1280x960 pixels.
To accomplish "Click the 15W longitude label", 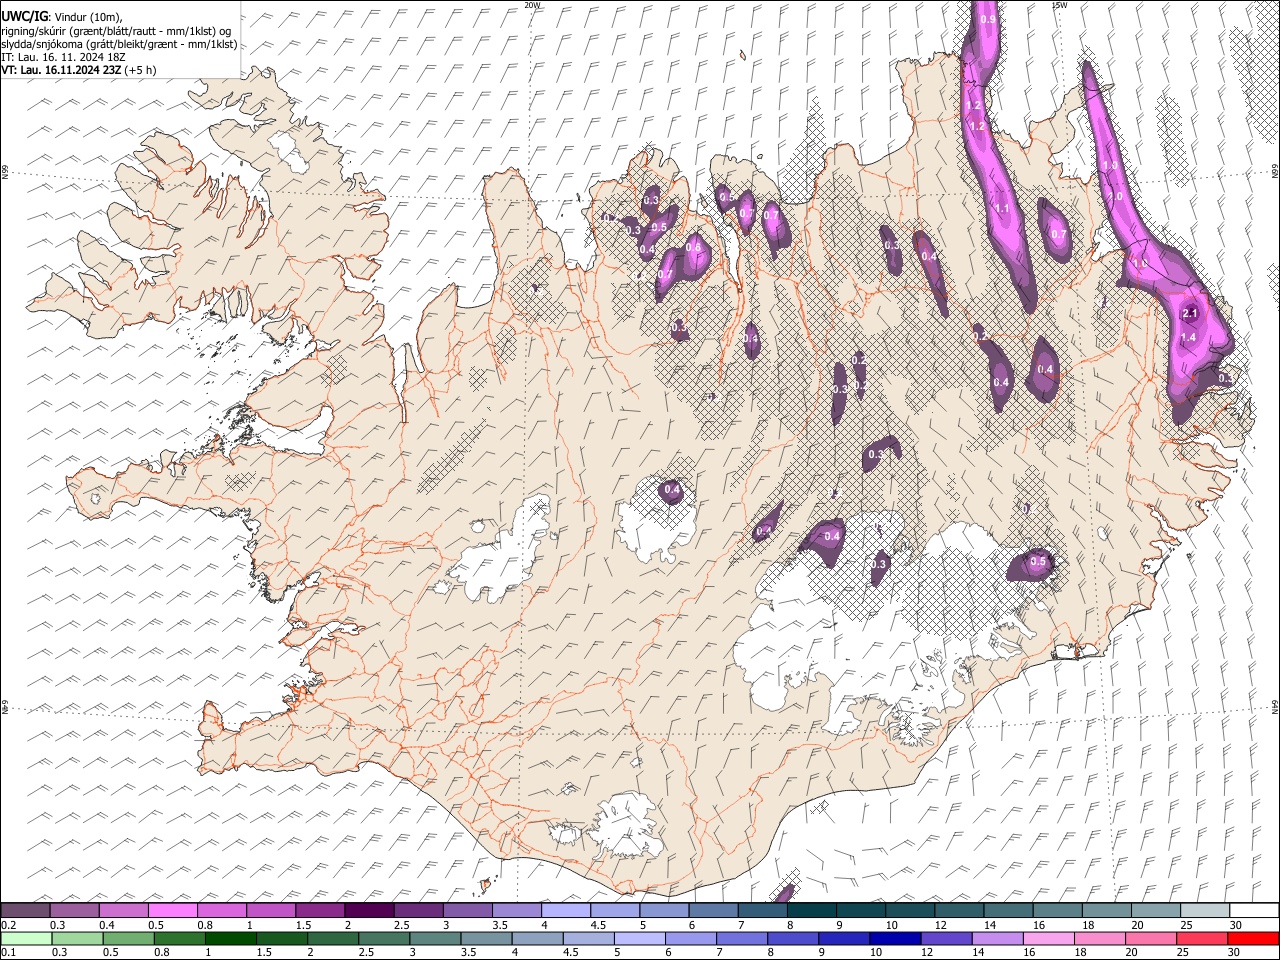I will point(1059,5).
